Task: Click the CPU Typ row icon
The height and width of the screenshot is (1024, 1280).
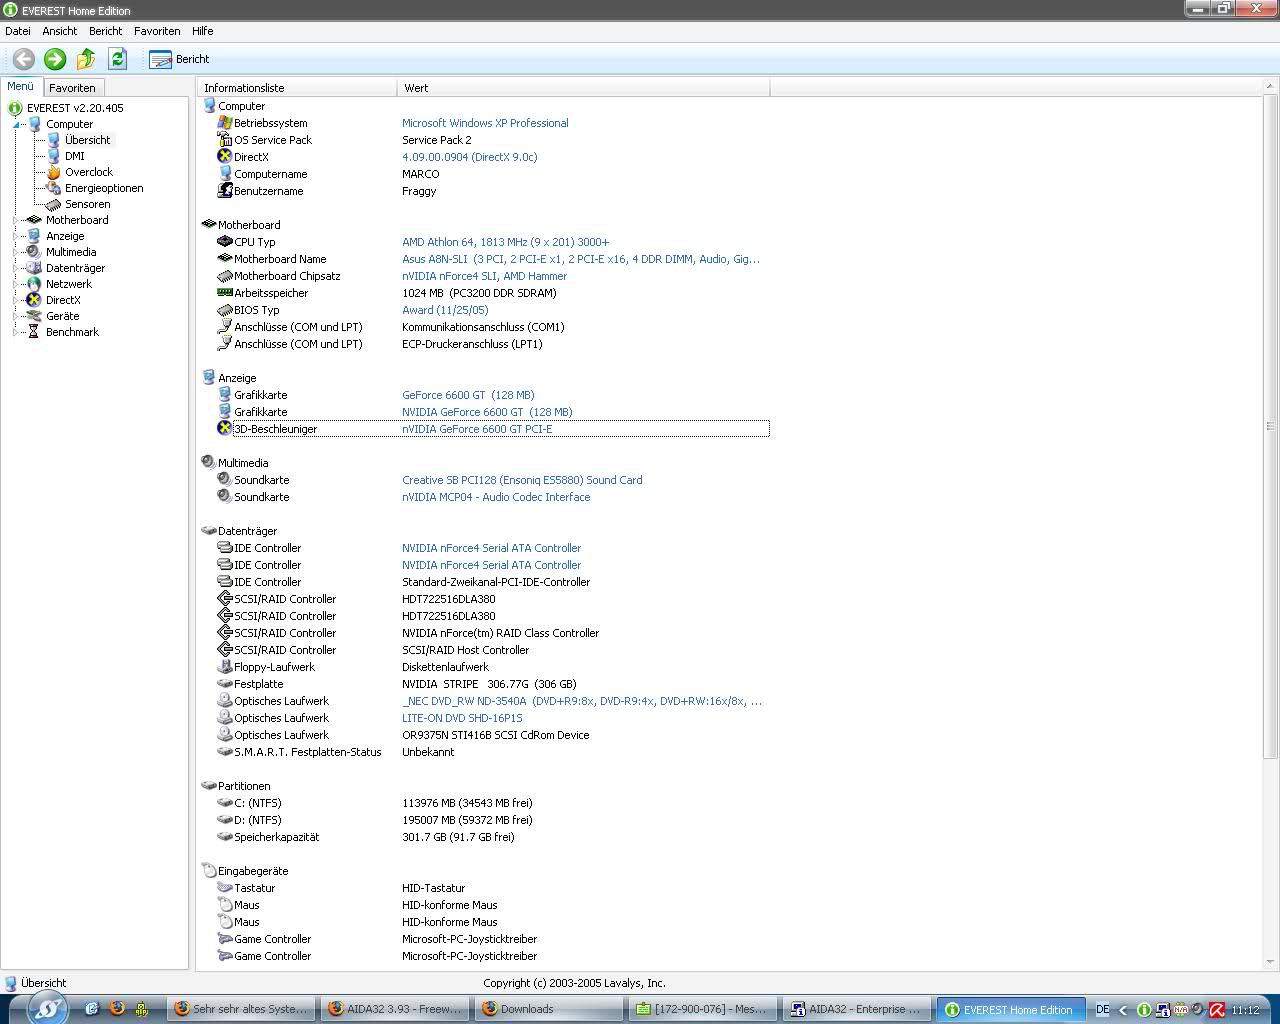Action: tap(225, 241)
